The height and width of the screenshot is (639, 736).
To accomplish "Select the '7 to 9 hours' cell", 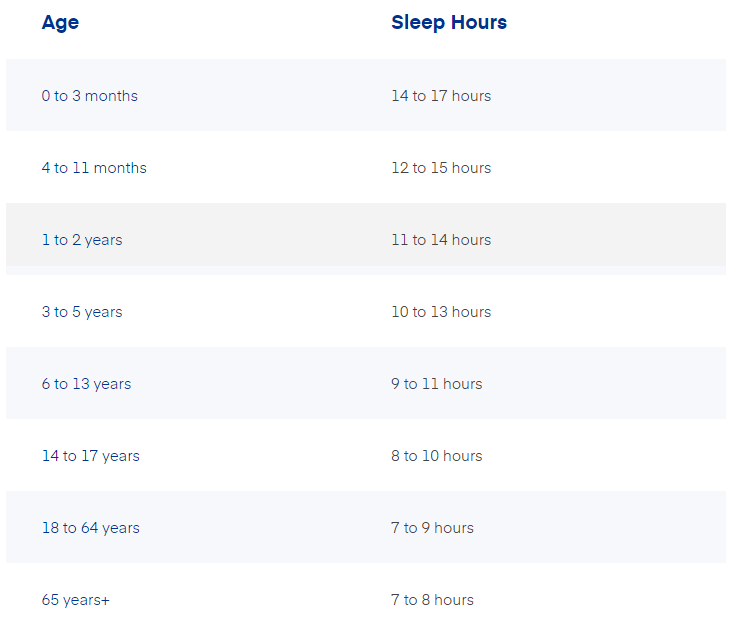I will (x=432, y=528).
